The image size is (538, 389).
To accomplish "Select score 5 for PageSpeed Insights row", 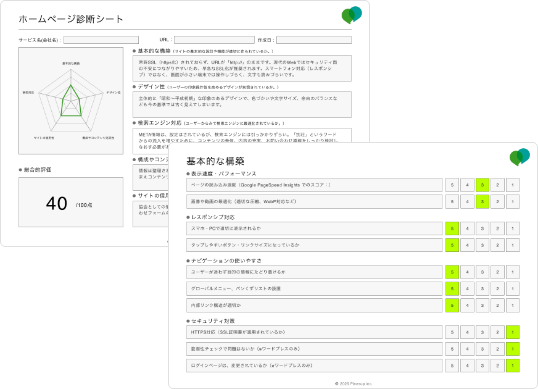I will 452,185.
